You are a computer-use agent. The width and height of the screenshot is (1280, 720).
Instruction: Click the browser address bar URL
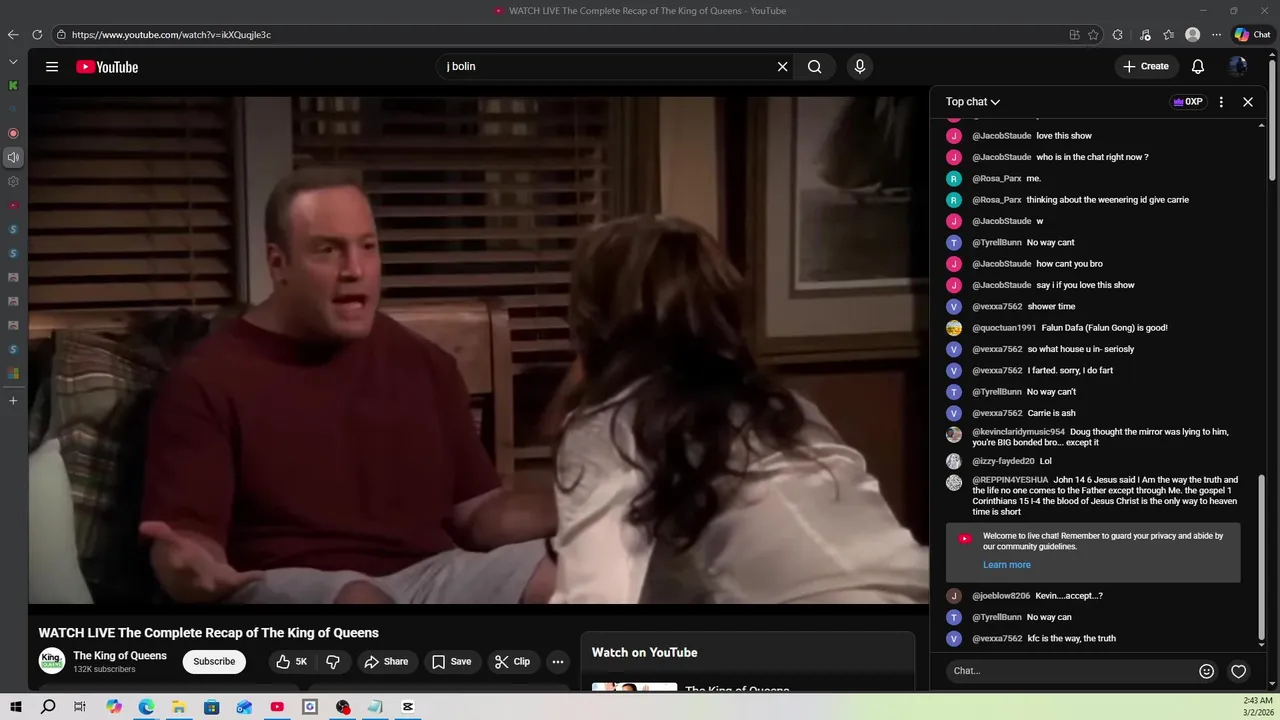coord(171,34)
